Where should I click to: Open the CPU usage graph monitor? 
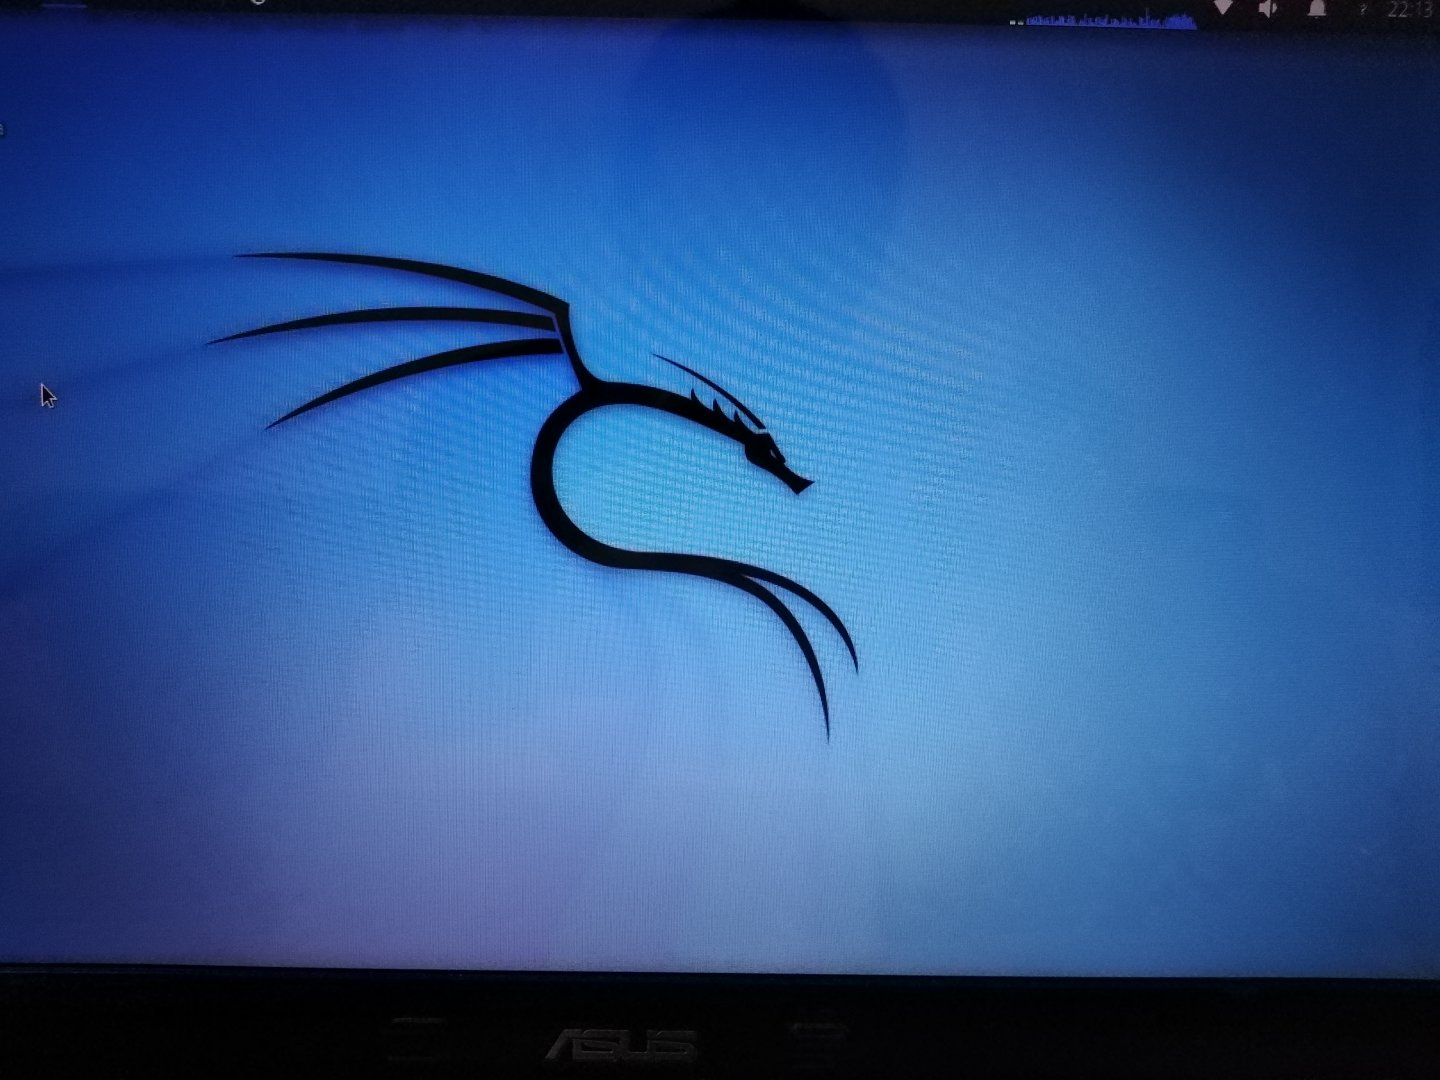point(1111,20)
